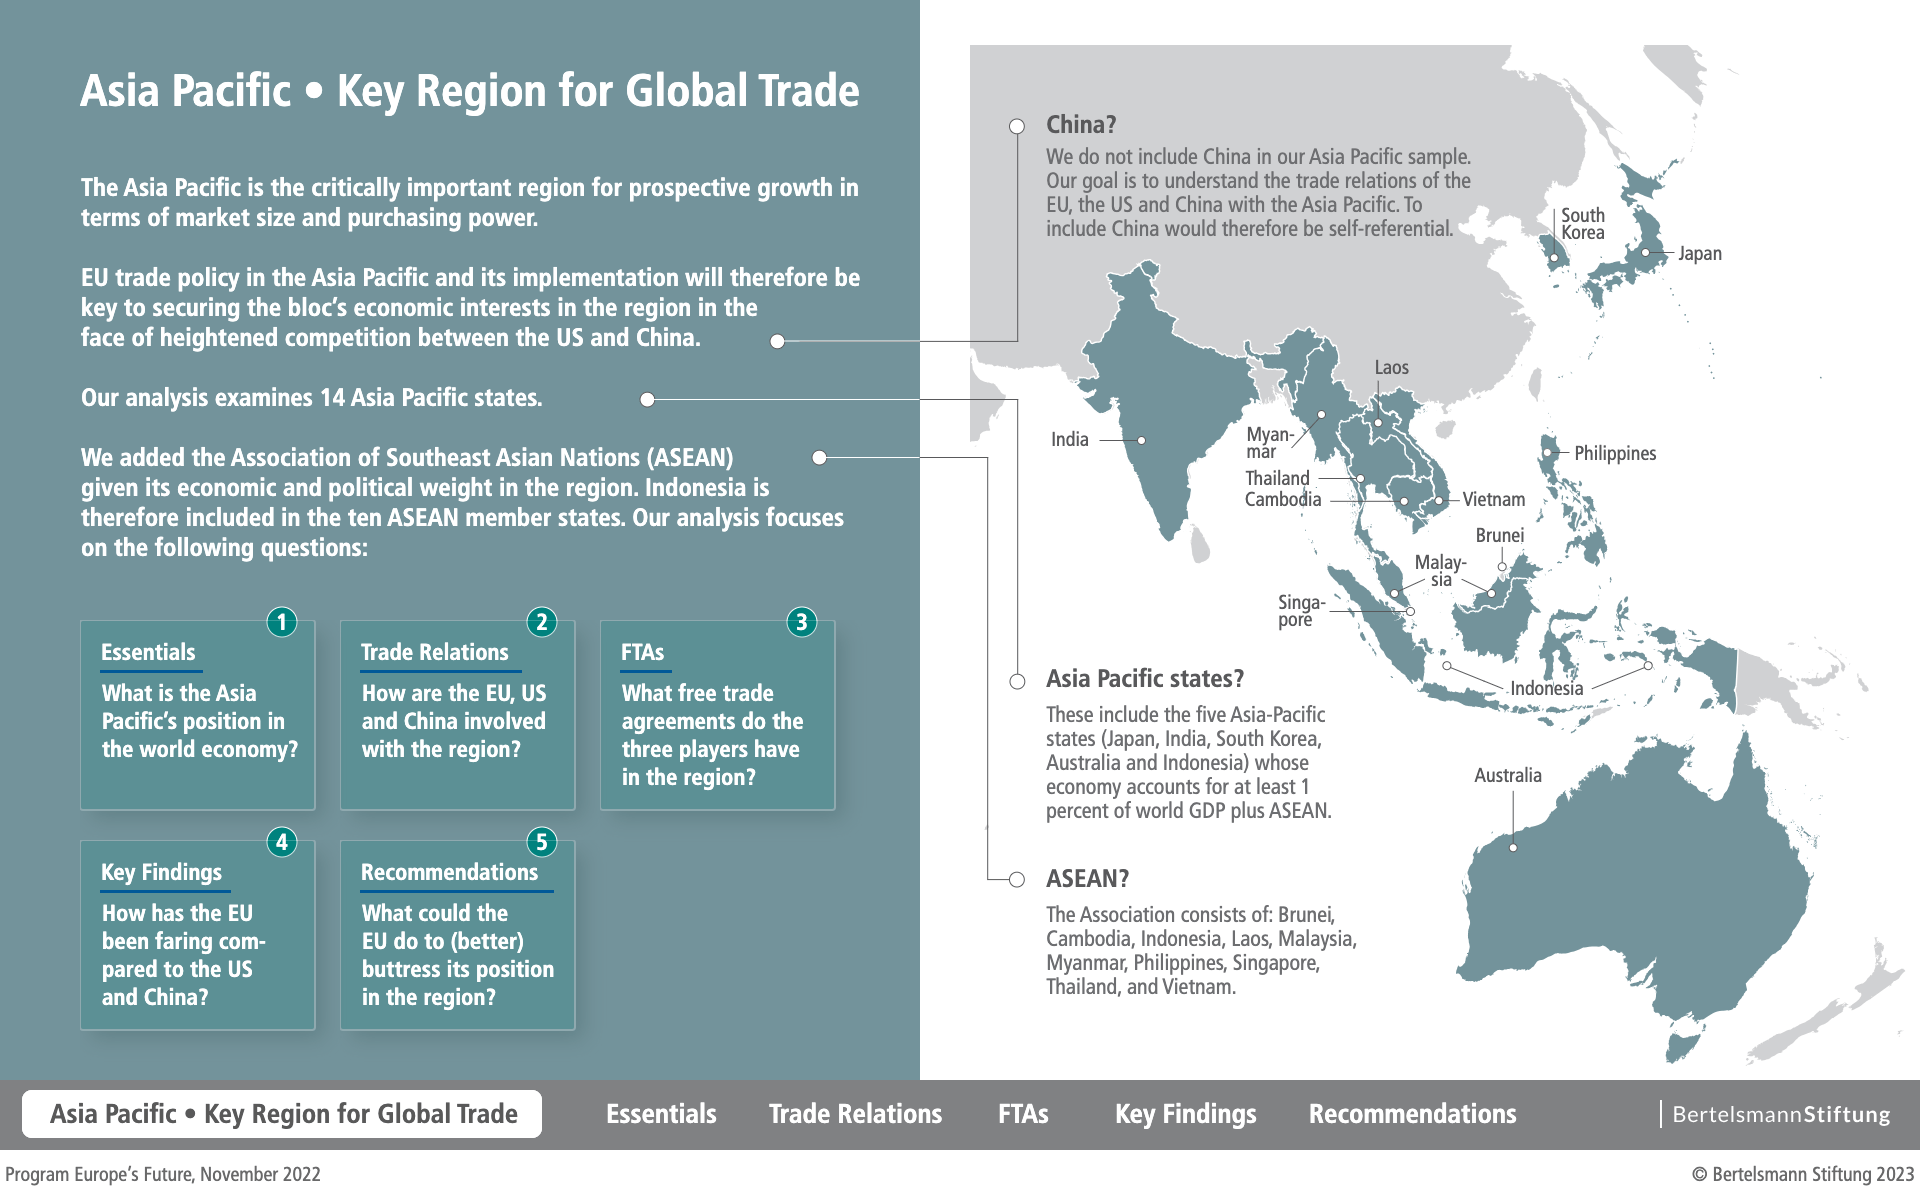Click '© Bertelsmann Stiftung 2023' copyright text

click(1803, 1174)
